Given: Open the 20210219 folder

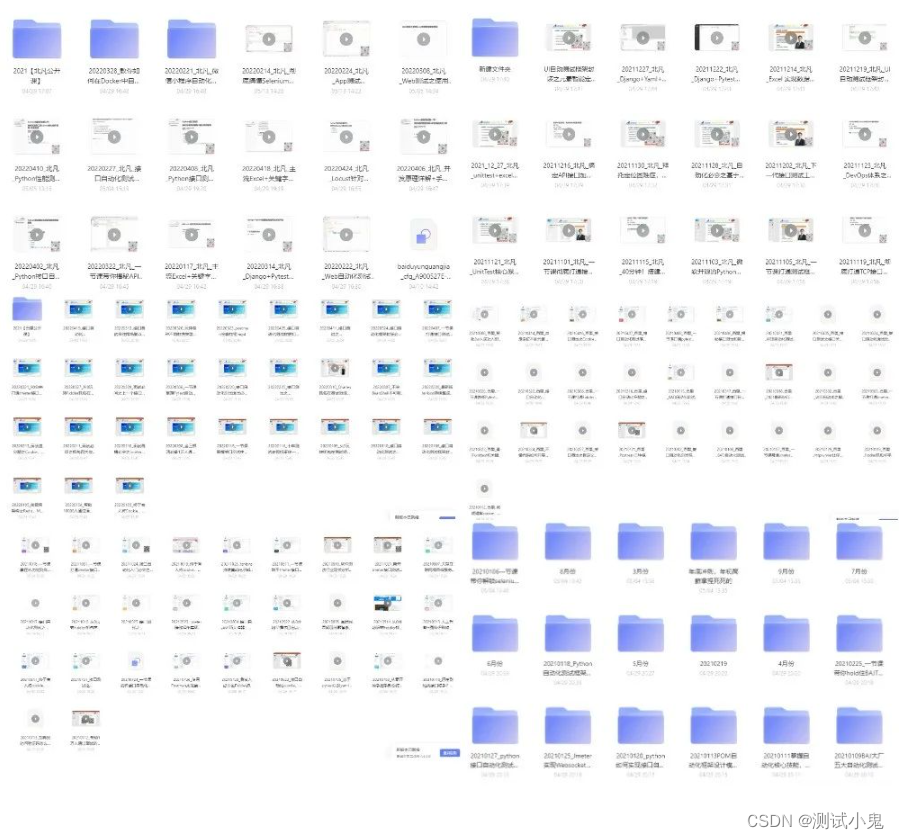Looking at the screenshot, I should point(713,634).
